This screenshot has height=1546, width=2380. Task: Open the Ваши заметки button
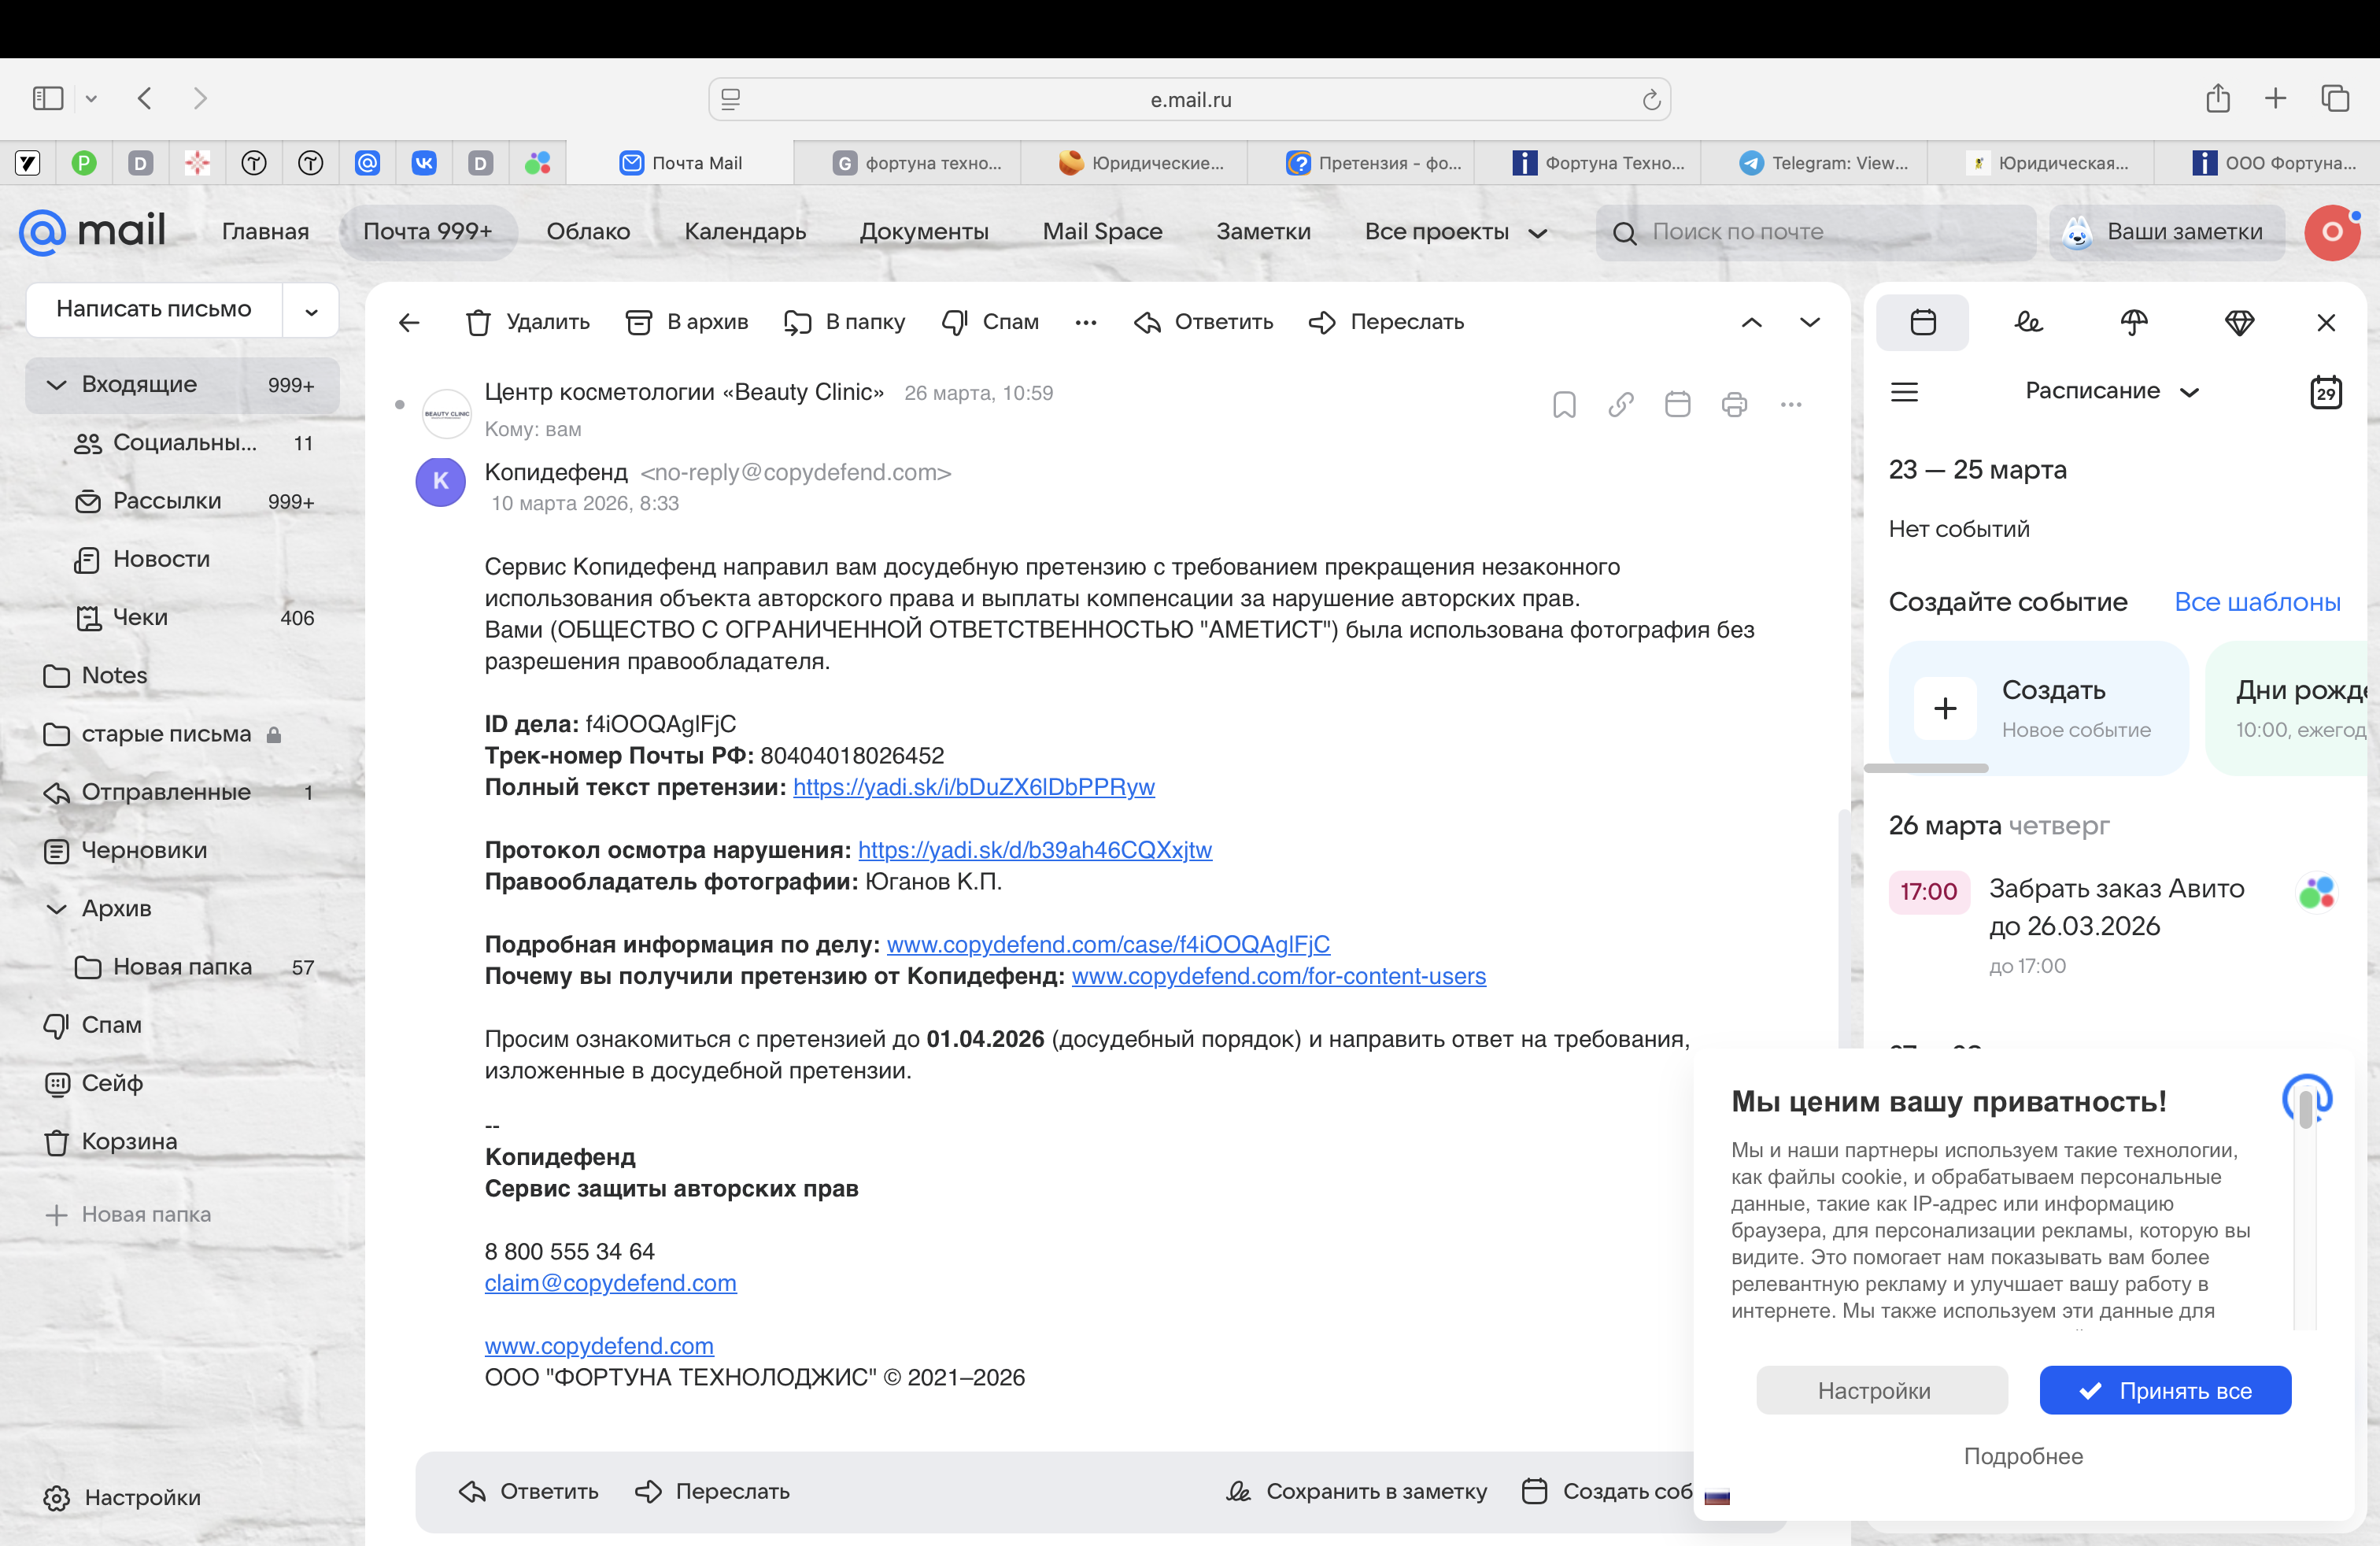[2167, 233]
